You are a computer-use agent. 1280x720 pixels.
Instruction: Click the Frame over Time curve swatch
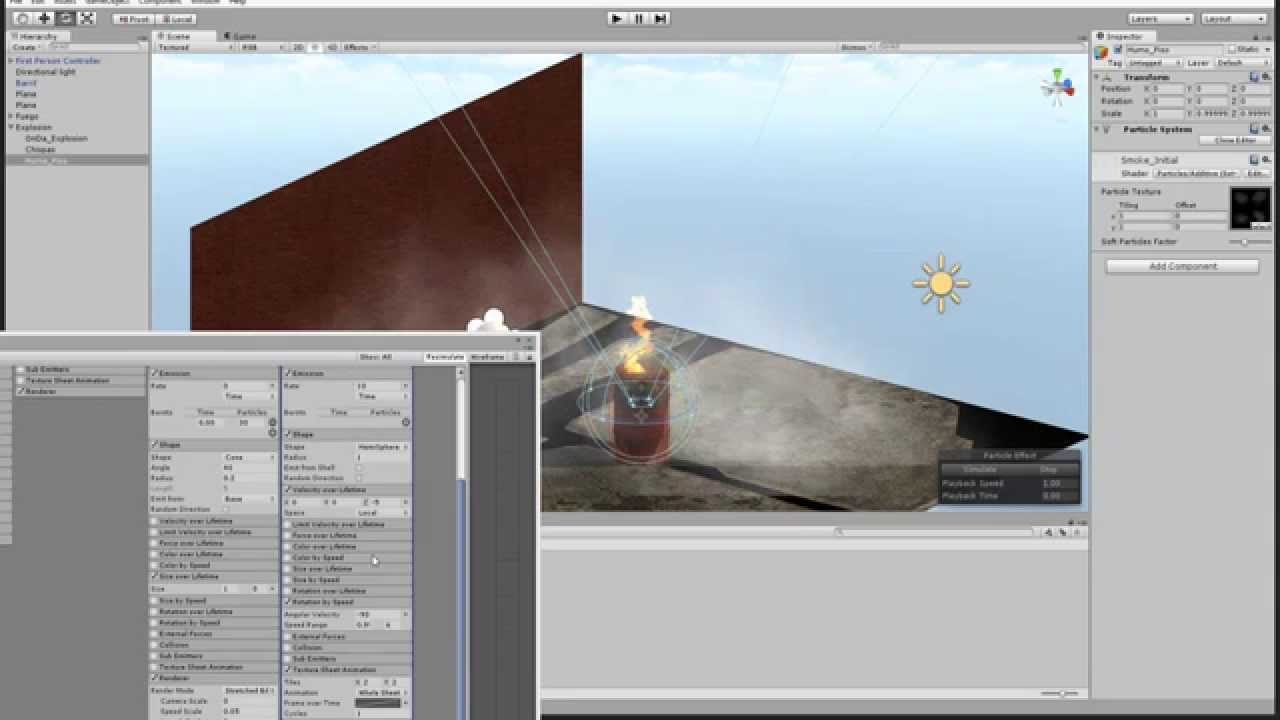click(x=377, y=703)
